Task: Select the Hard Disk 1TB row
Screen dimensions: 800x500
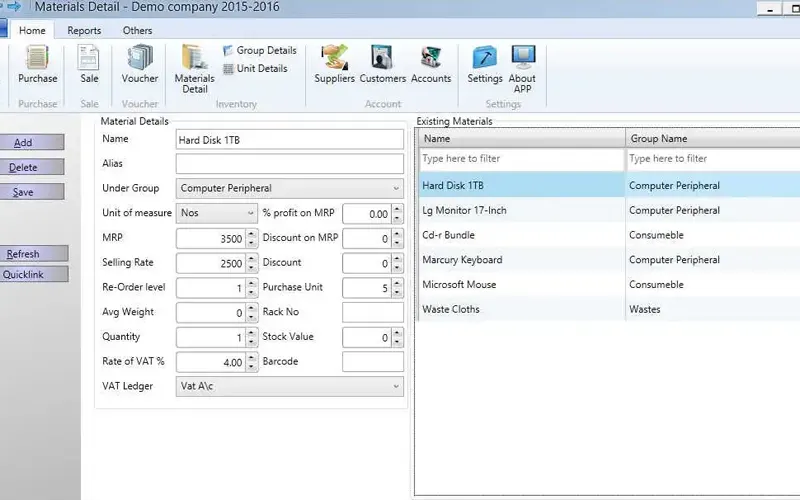Action: (609, 185)
